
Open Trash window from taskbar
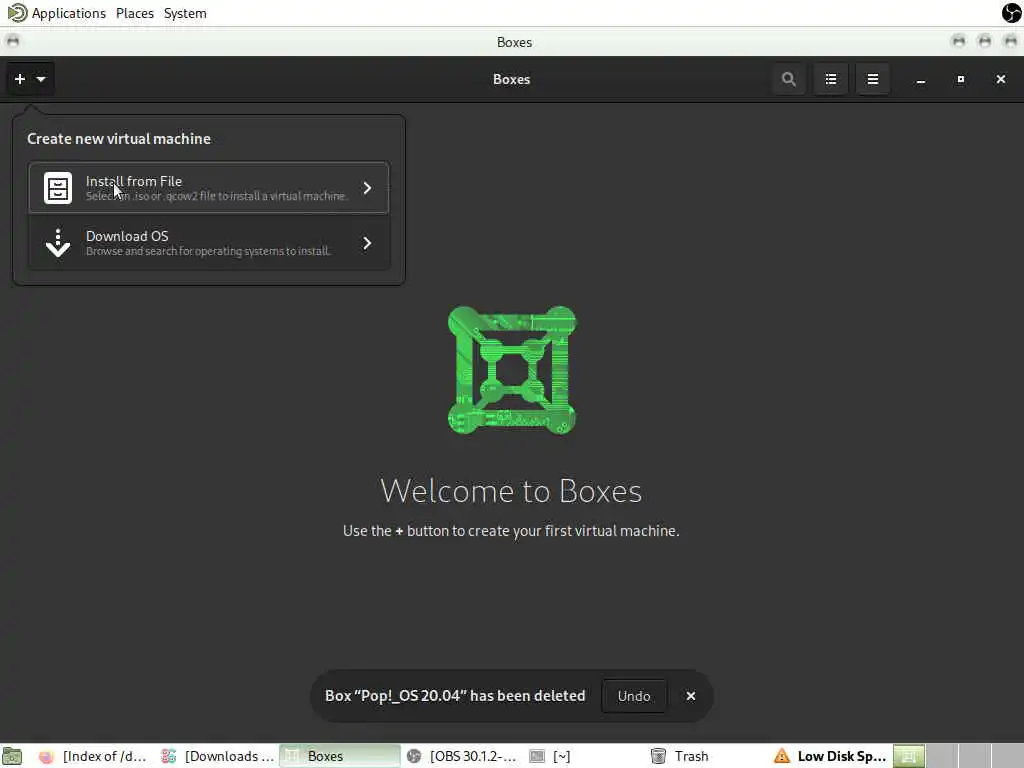click(x=680, y=756)
